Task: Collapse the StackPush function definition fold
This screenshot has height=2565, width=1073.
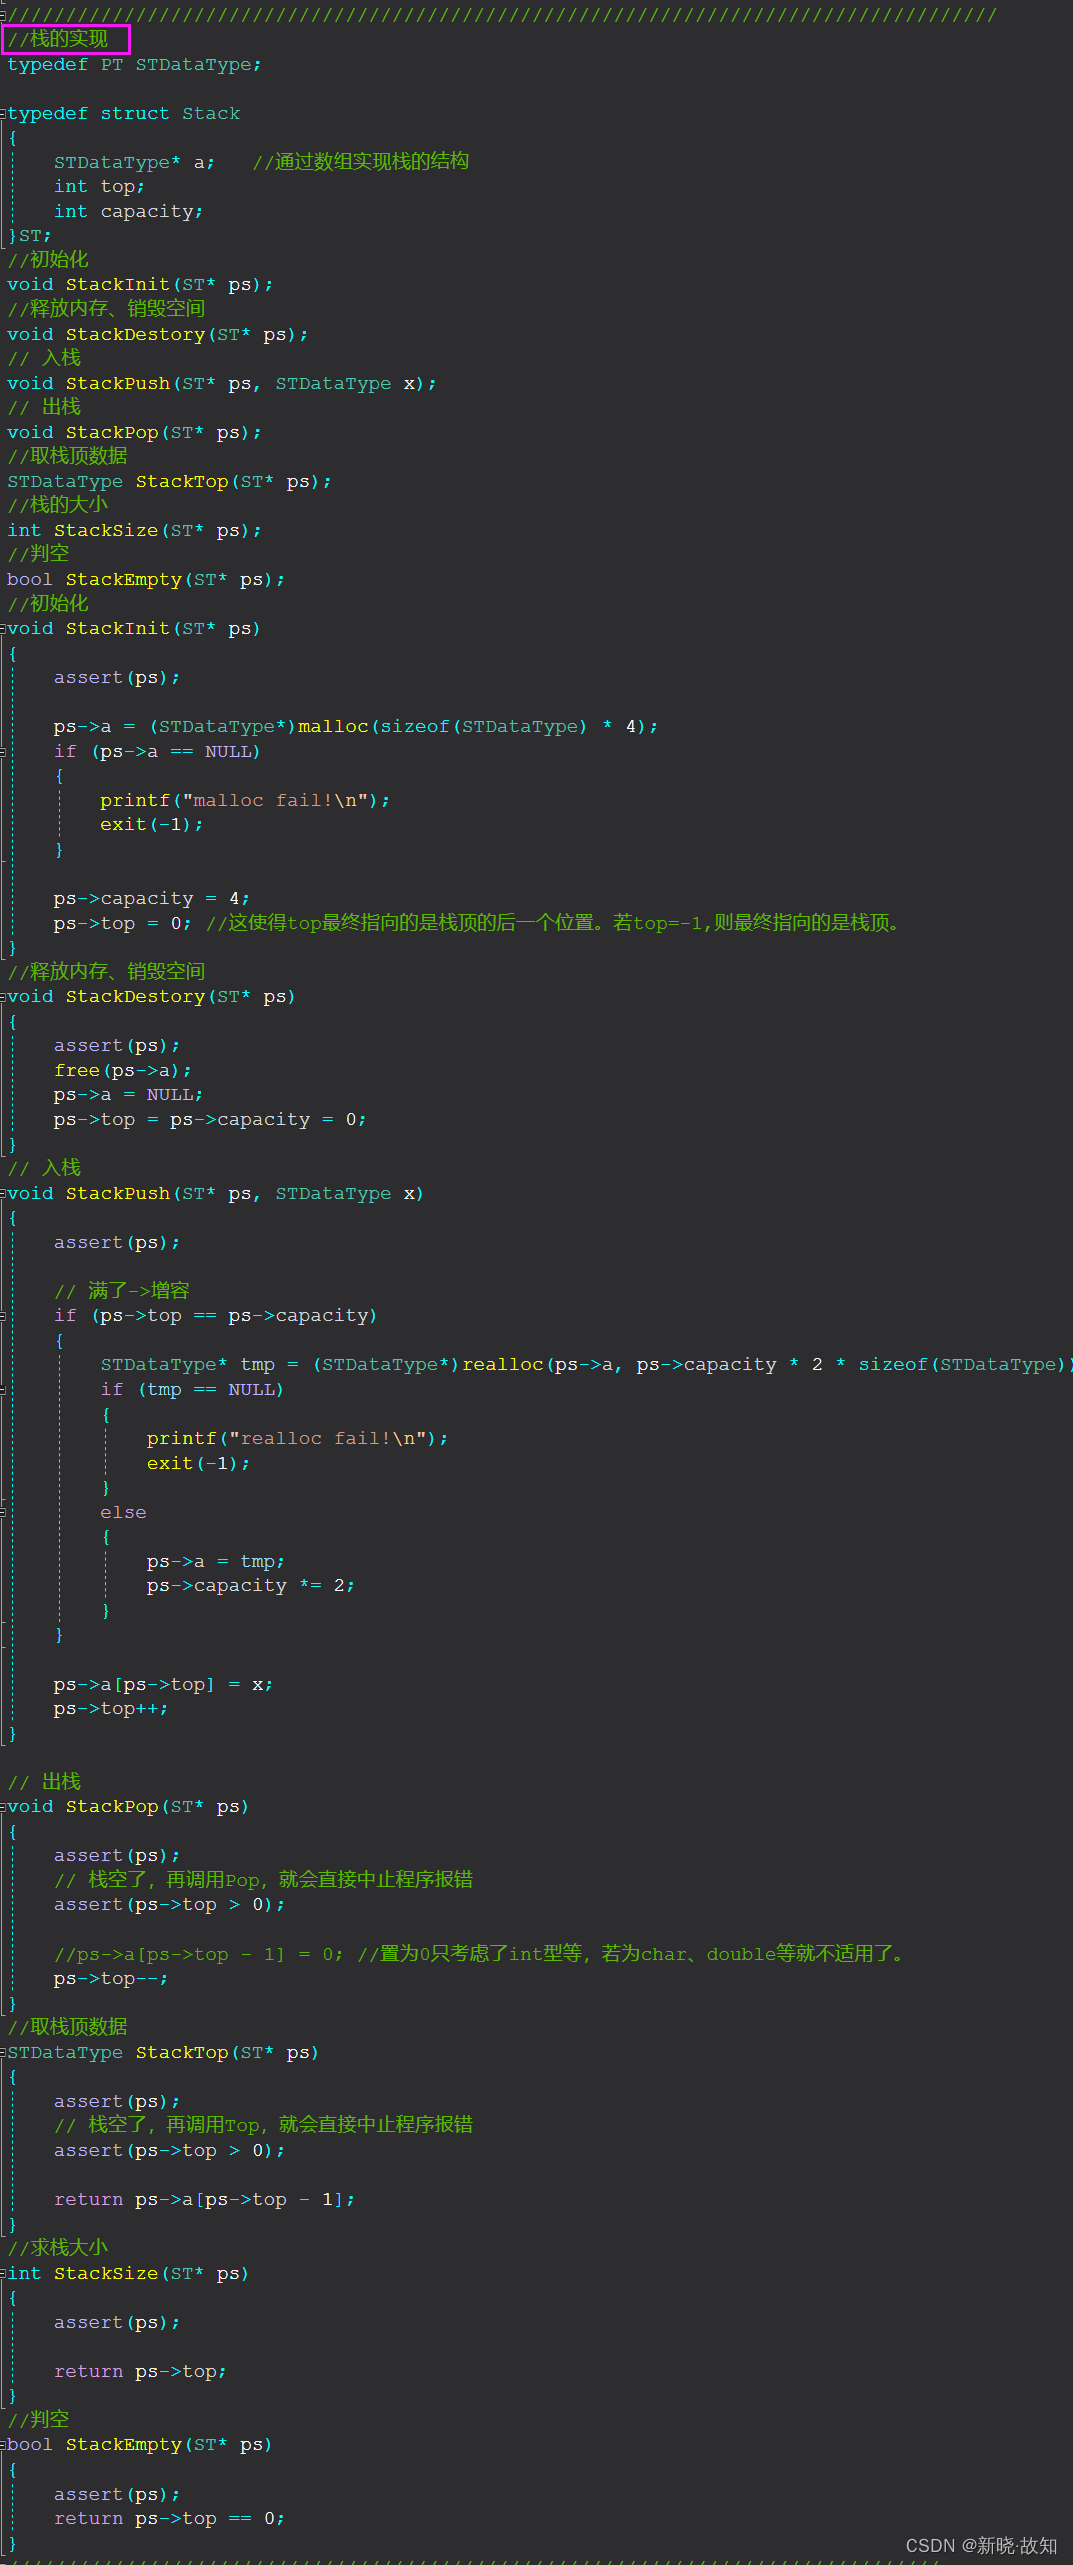Action: coord(3,1194)
